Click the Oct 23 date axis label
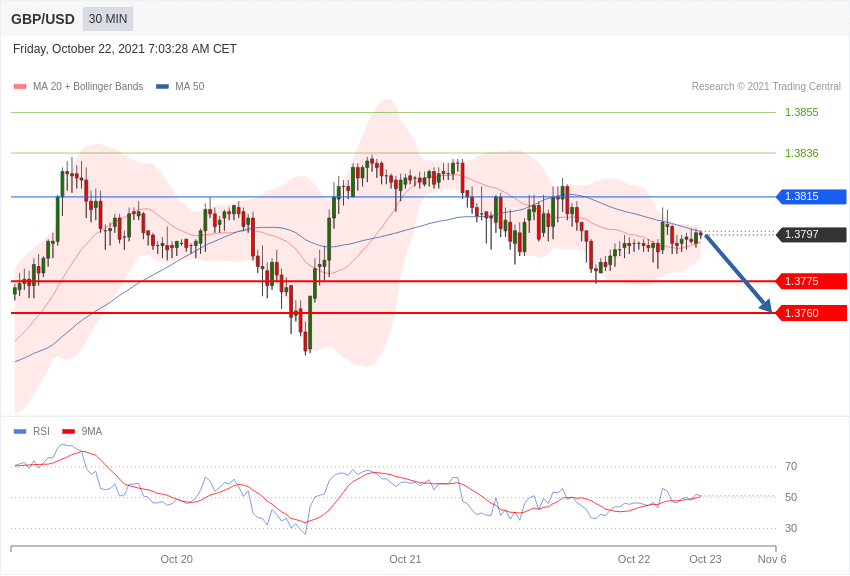The height and width of the screenshot is (576, 850). 705,559
